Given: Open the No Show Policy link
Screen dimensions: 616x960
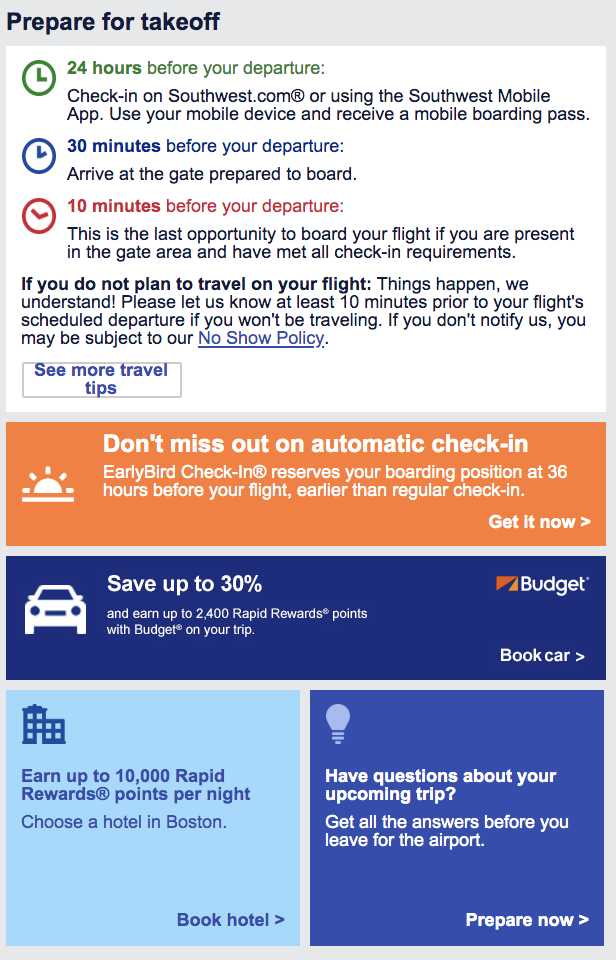Looking at the screenshot, I should tap(261, 338).
